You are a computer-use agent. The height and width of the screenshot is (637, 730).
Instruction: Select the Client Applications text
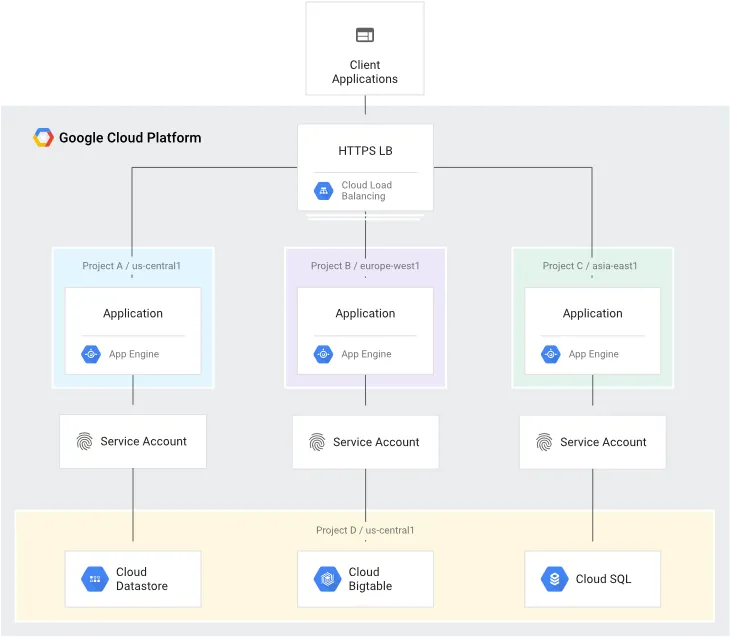[365, 72]
